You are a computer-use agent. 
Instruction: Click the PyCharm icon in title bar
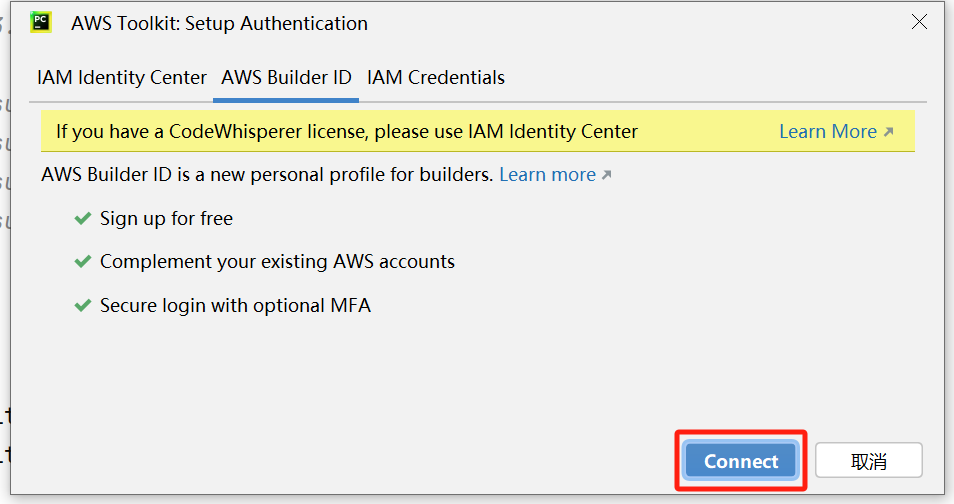pyautogui.click(x=41, y=22)
